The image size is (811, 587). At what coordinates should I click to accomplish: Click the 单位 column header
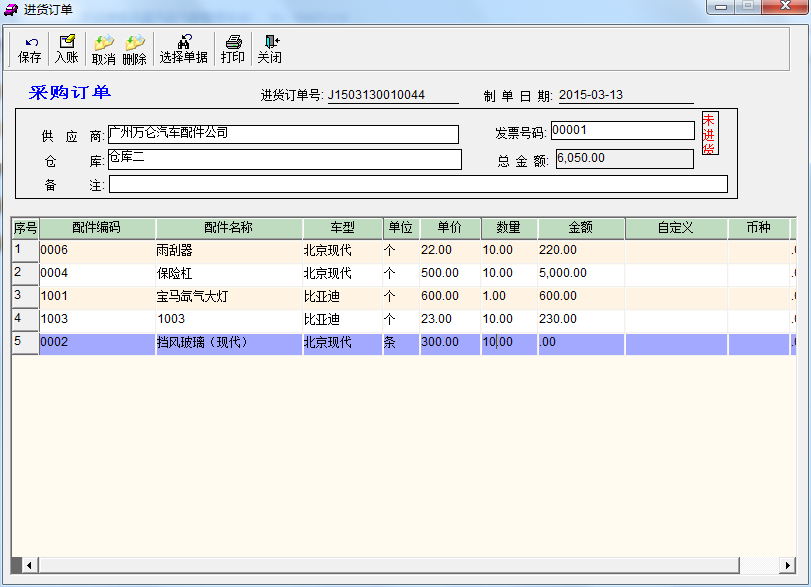(401, 228)
